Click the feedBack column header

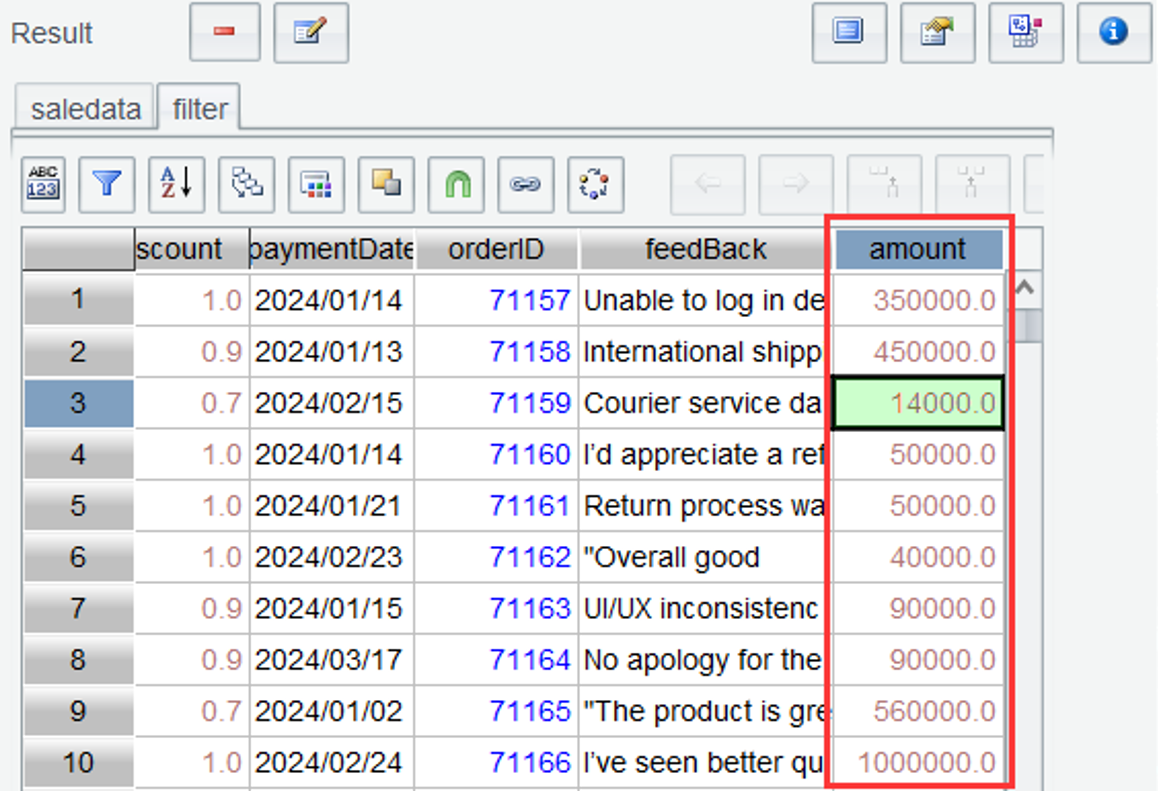[705, 249]
